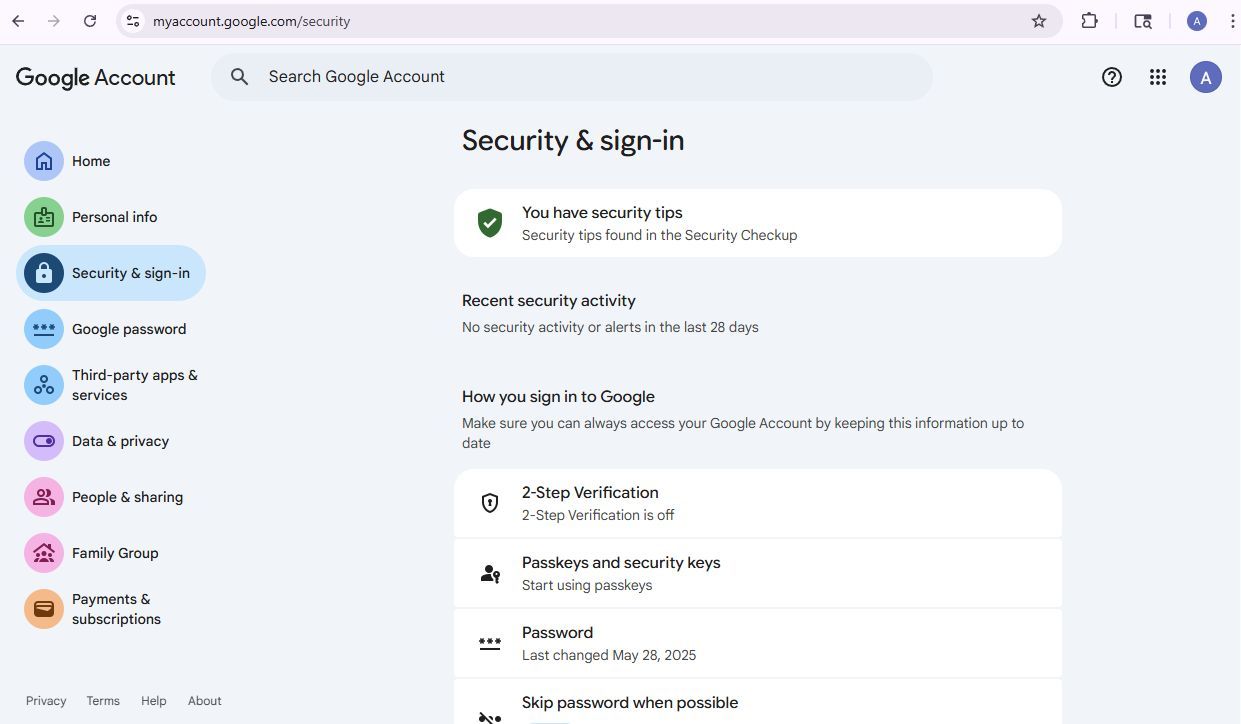Click the Recent security activity heading
The image size is (1241, 724).
[x=549, y=301]
